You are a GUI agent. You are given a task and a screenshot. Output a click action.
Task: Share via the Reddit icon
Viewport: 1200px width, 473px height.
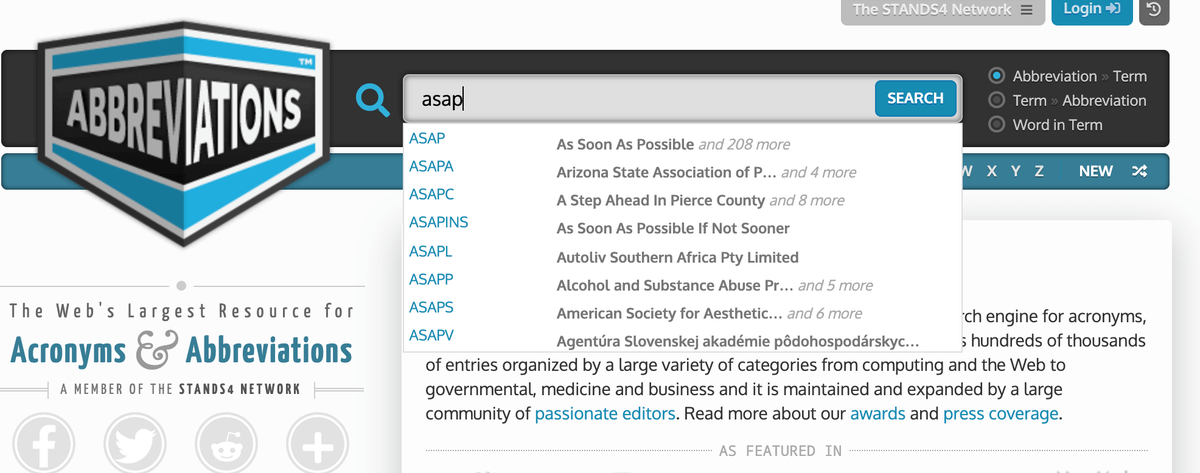227,445
